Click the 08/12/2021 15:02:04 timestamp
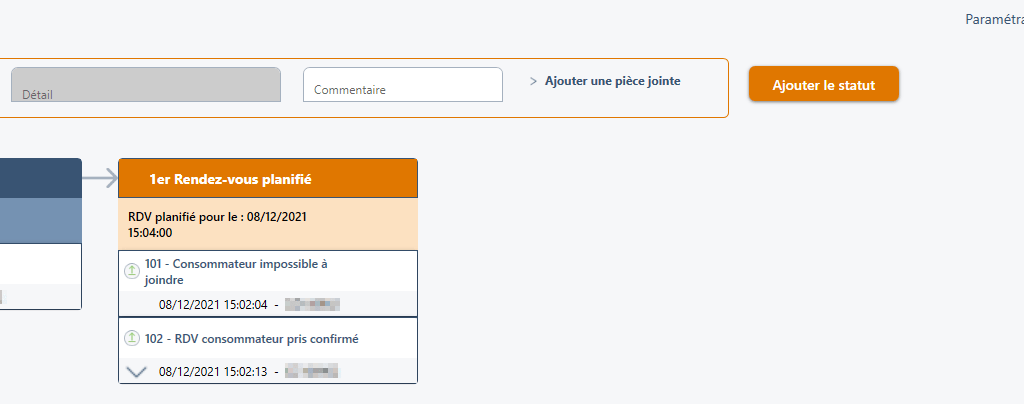The width and height of the screenshot is (1024, 406). pyautogui.click(x=213, y=304)
